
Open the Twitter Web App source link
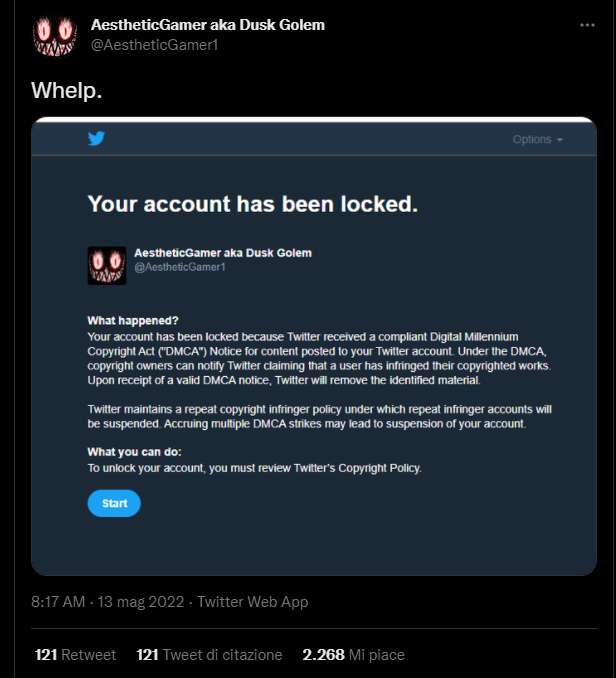(x=252, y=602)
